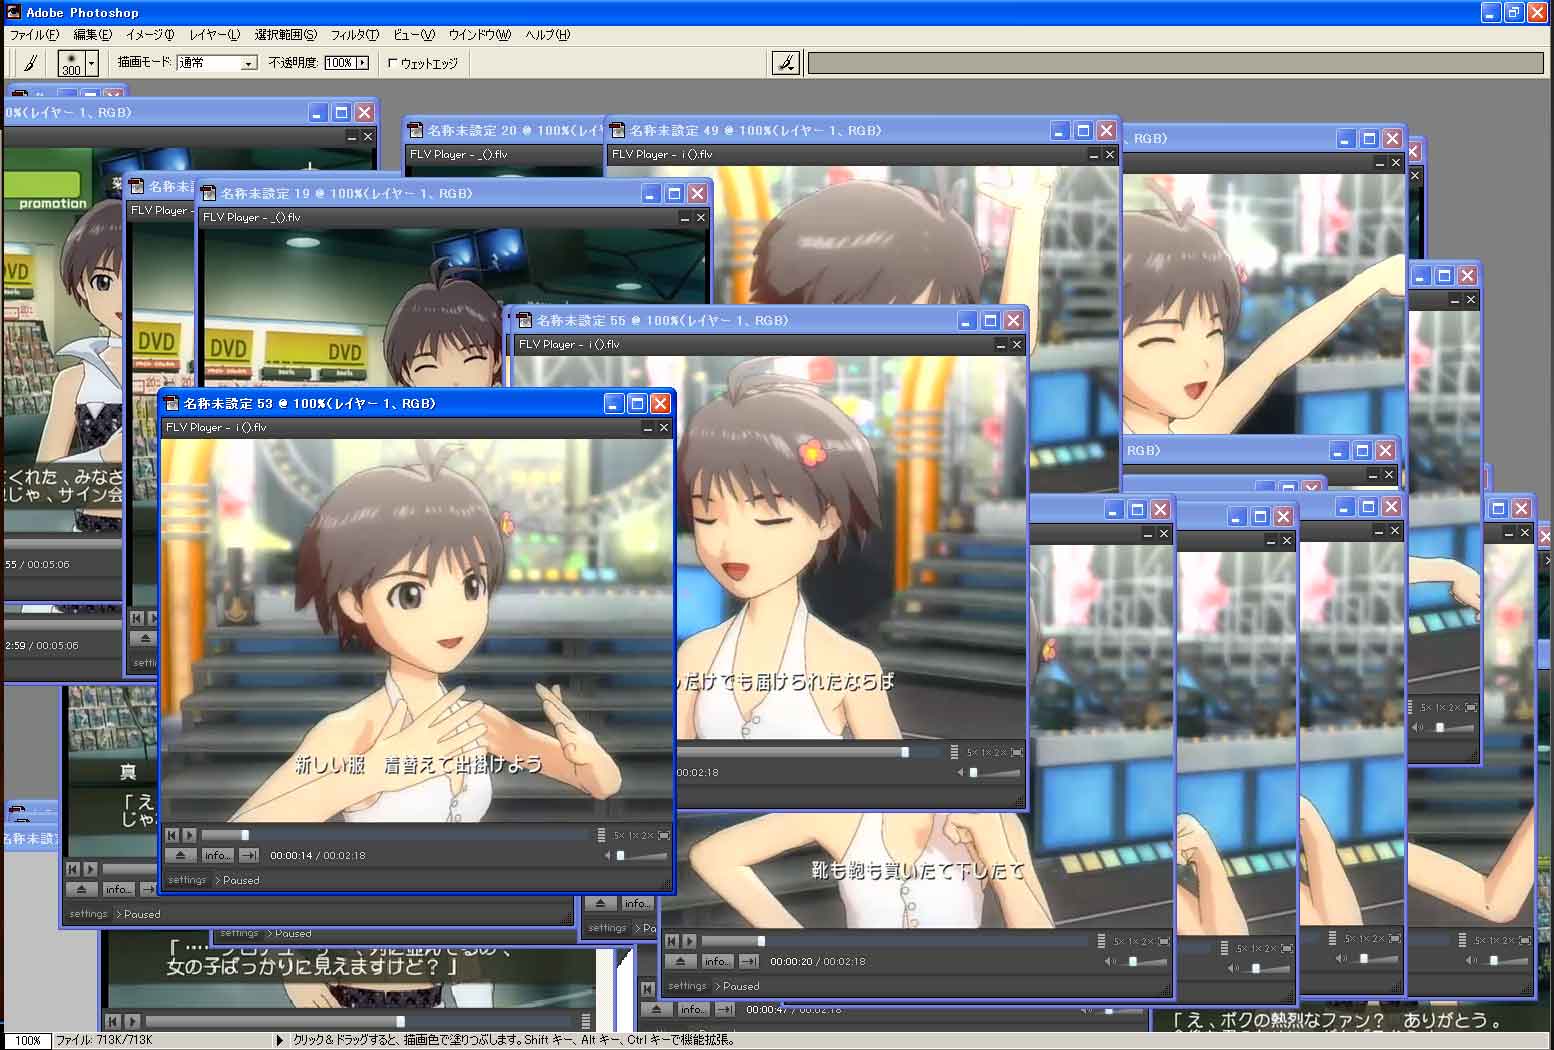
Task: Click the seek handle in 名称未設定 55 player
Action: click(x=905, y=752)
